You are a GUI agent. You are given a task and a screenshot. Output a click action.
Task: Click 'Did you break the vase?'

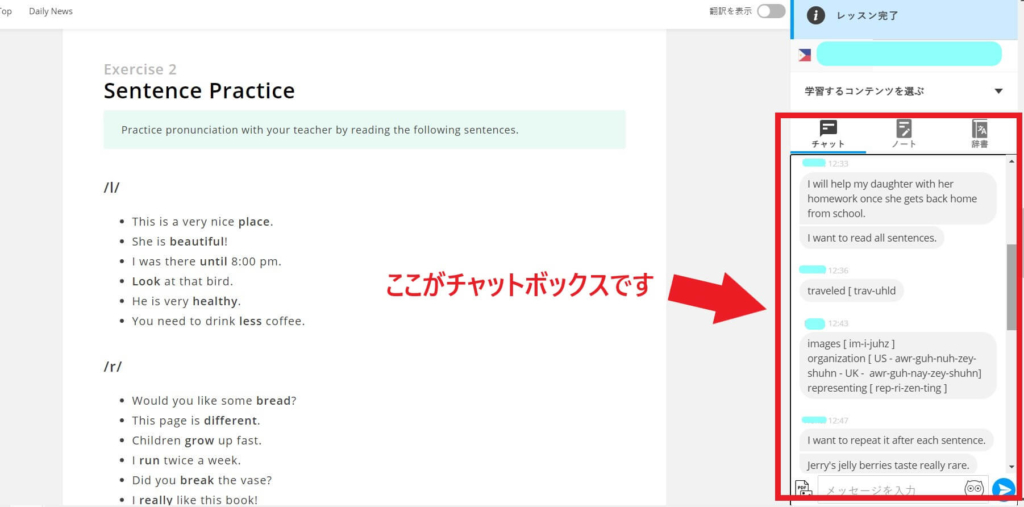coord(202,480)
